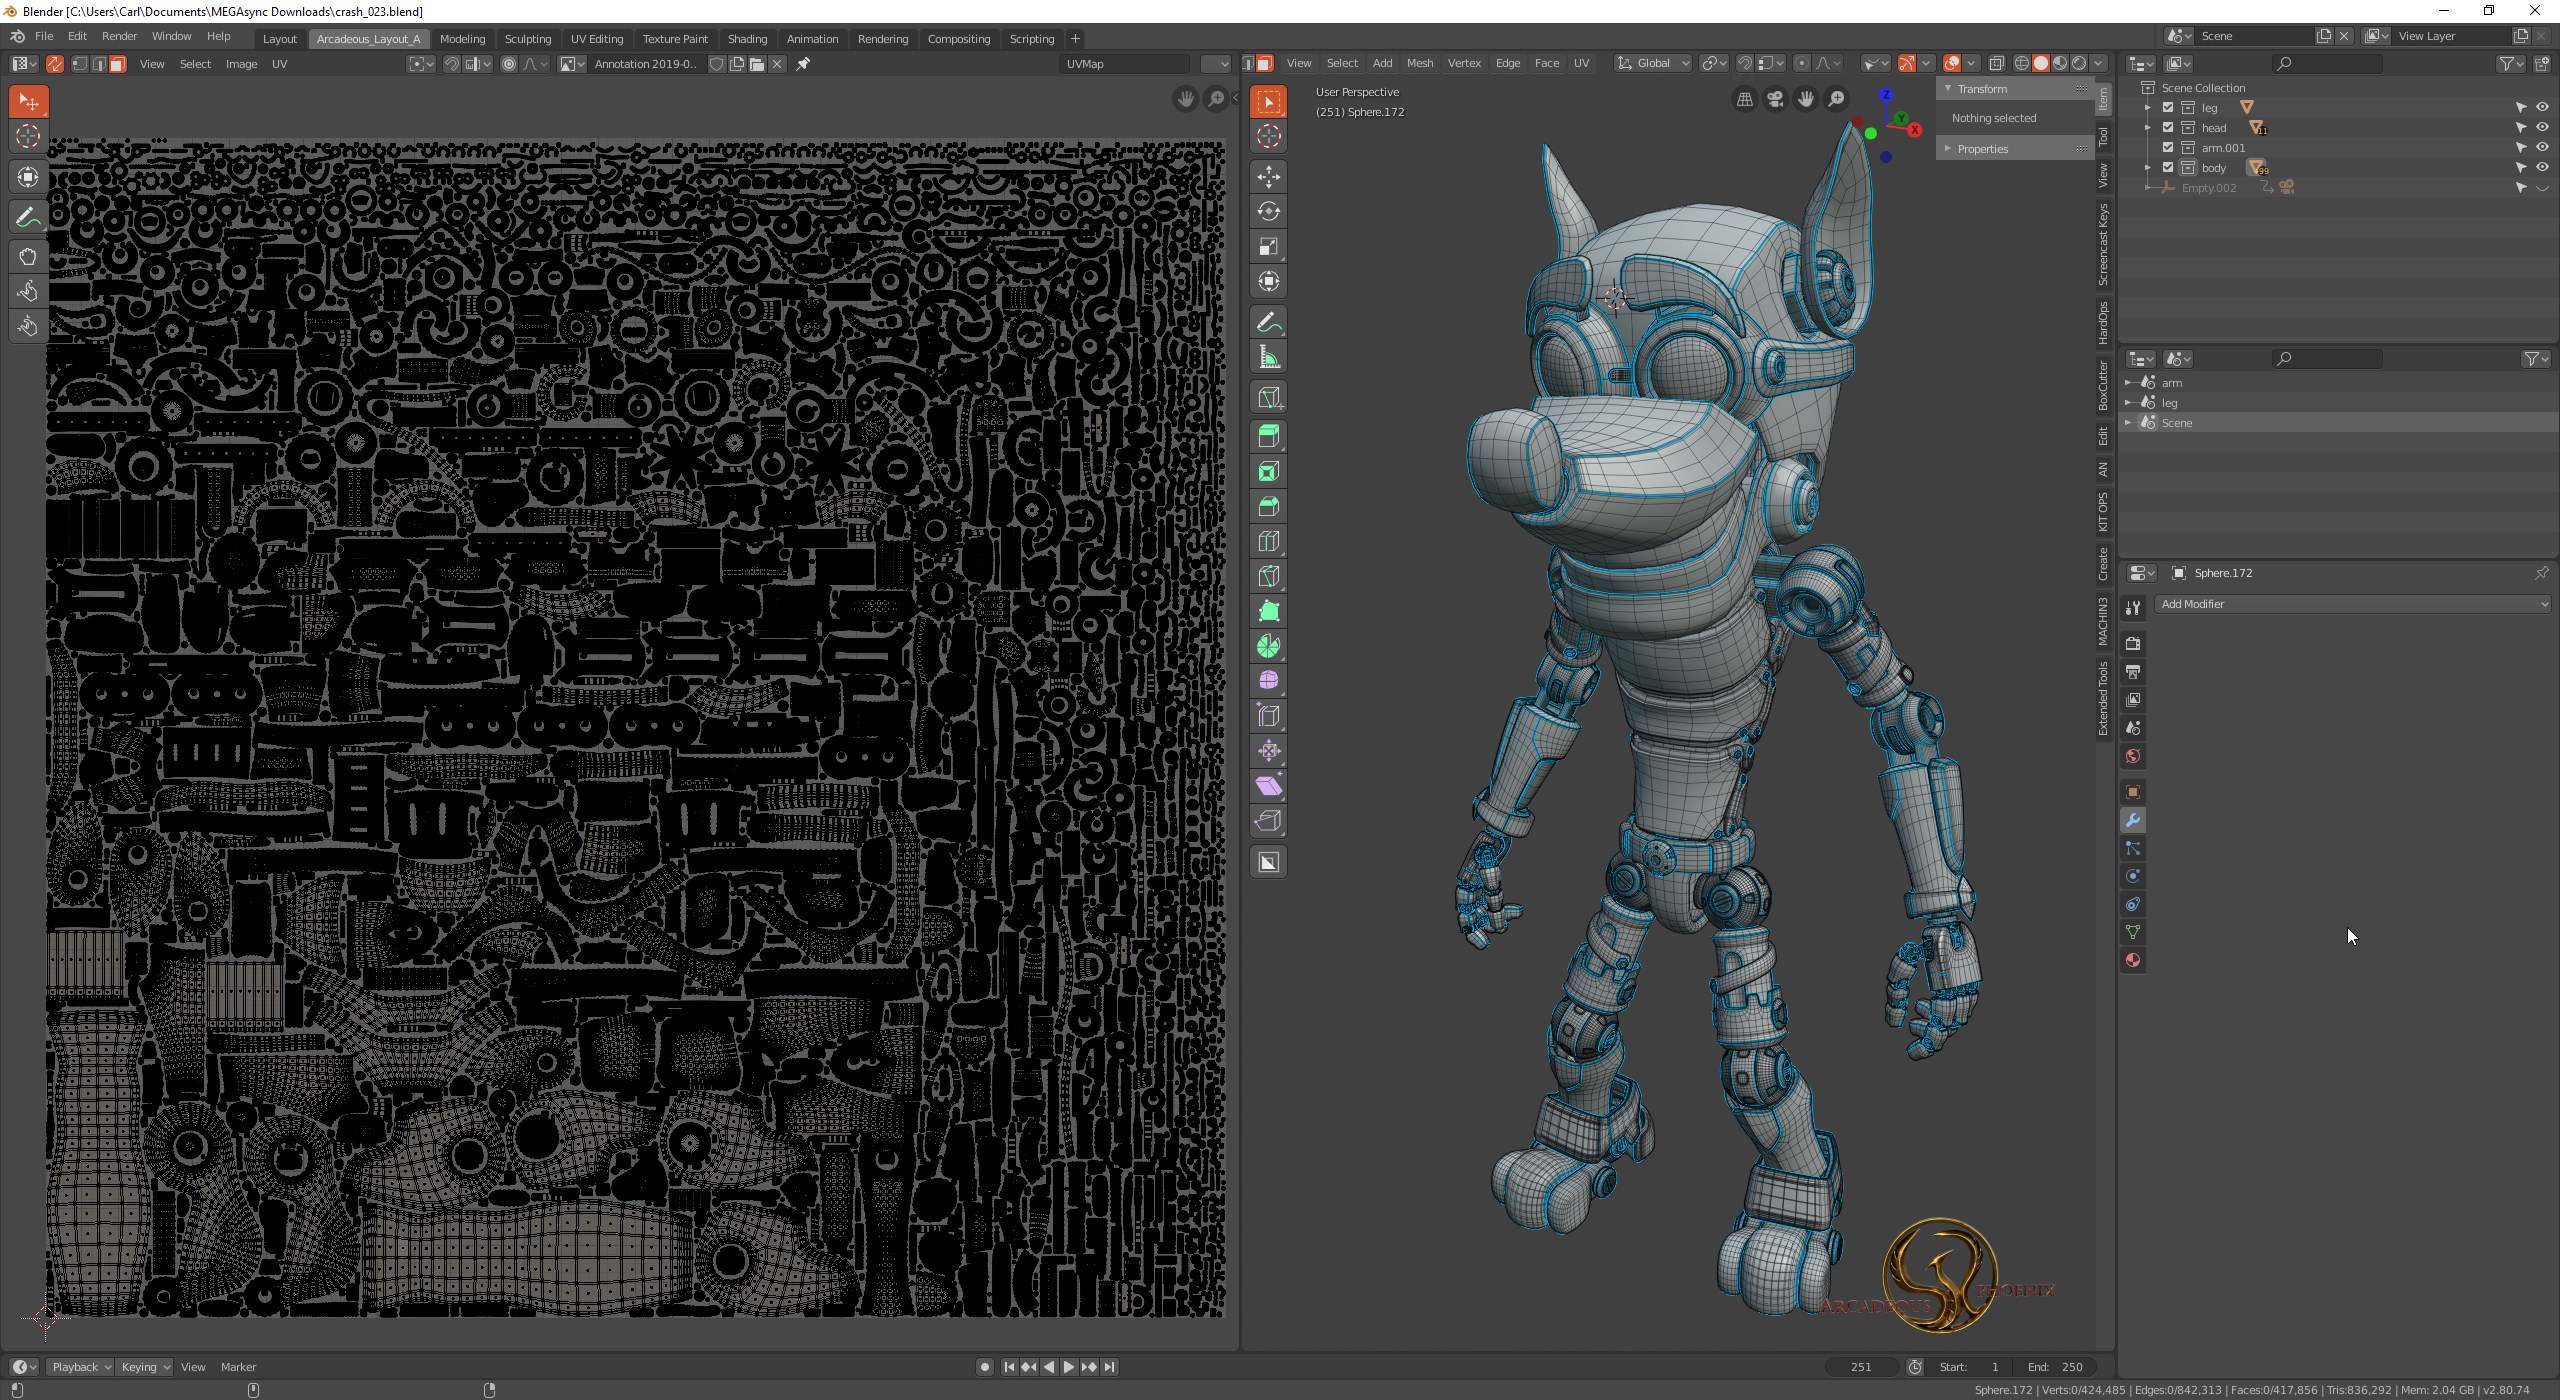Activate the Measure tool
The image size is (2560, 1400).
(1269, 358)
